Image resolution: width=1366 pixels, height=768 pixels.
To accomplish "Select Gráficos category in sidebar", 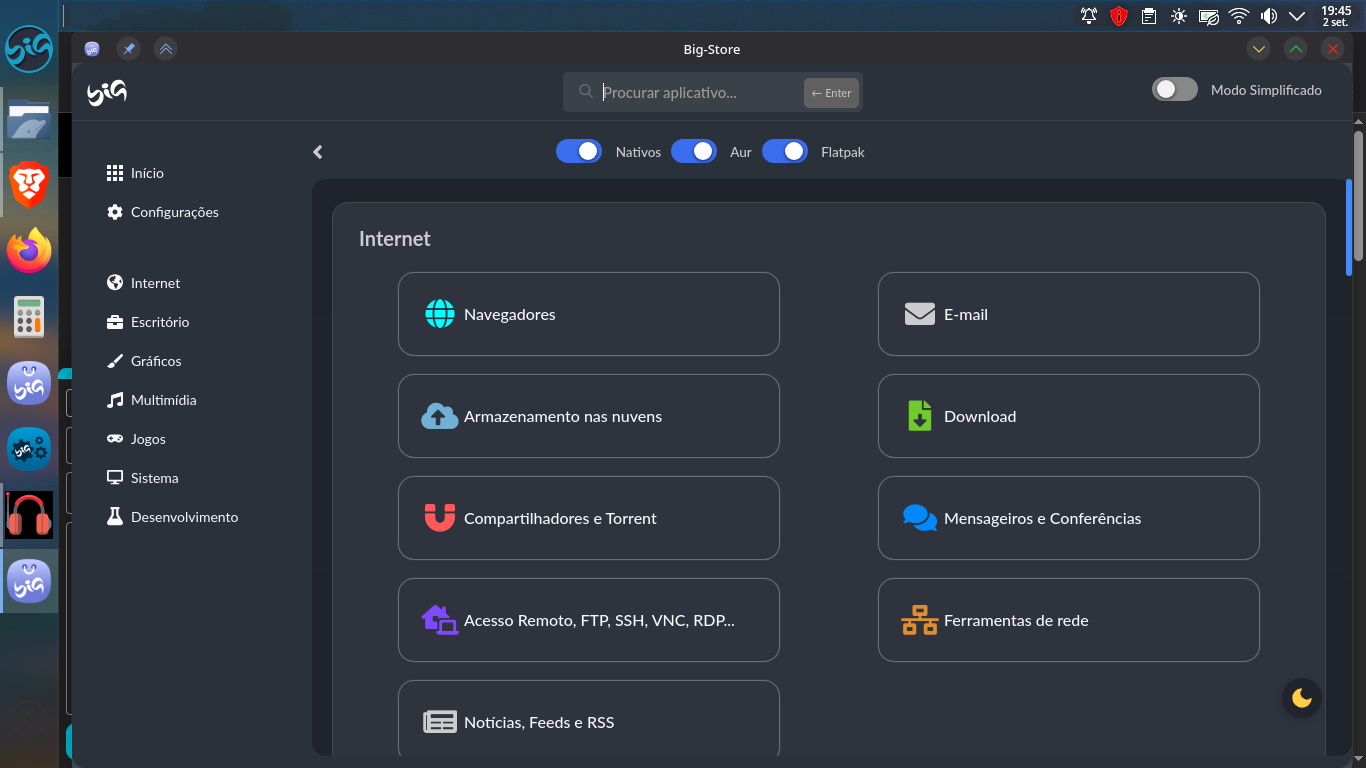I will 143,361.
